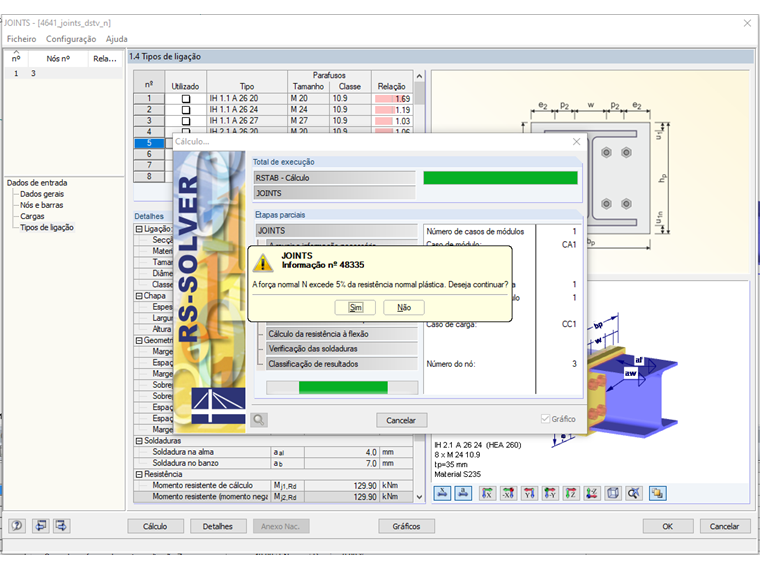Select Nós e barras in navigator
Screen dimensions: 760x570
(x=42, y=205)
